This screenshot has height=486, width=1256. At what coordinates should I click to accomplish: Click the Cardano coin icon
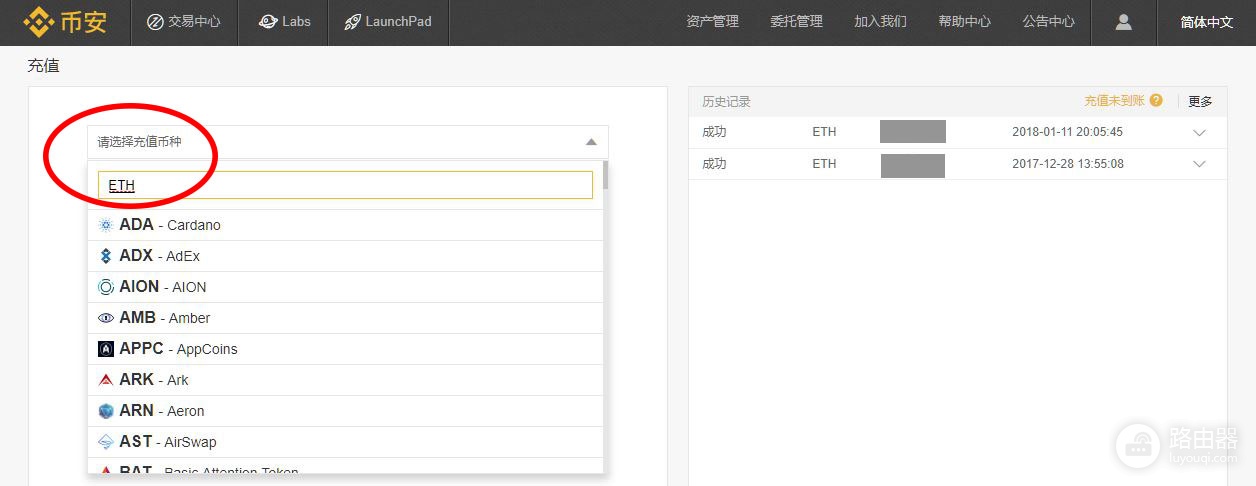point(106,225)
